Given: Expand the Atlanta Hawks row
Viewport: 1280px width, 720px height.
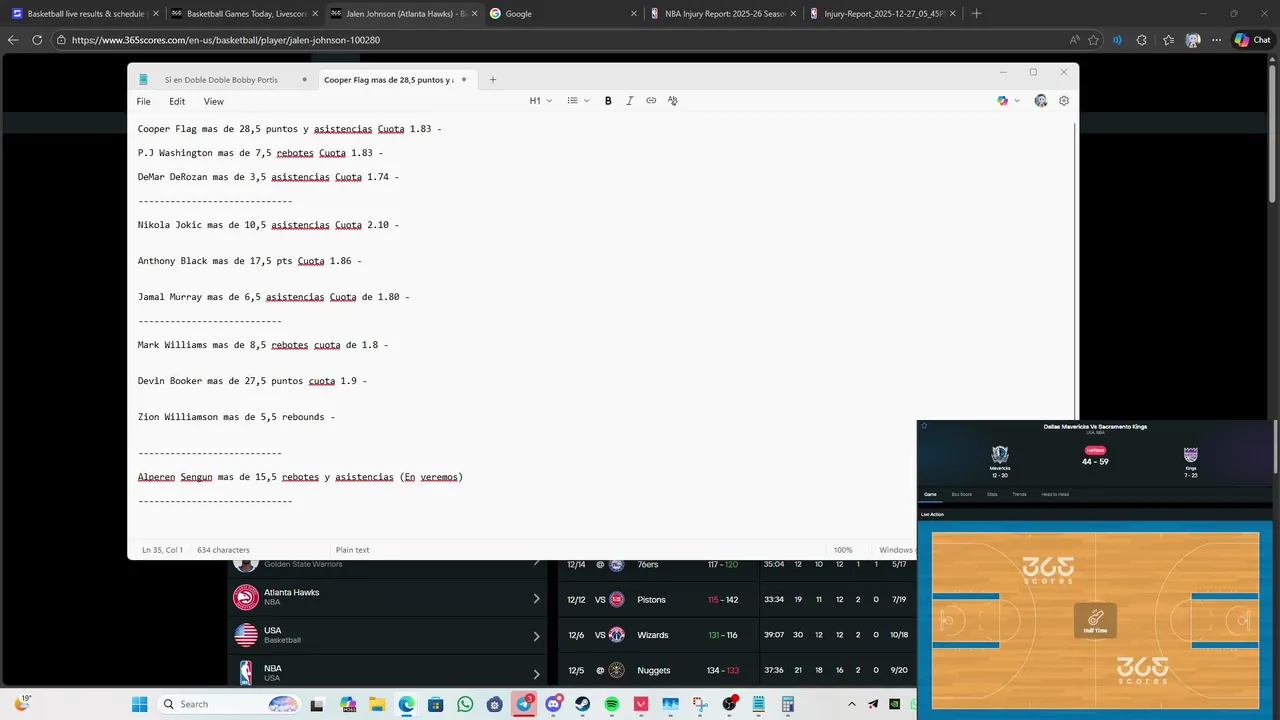Looking at the screenshot, I should click(388, 598).
